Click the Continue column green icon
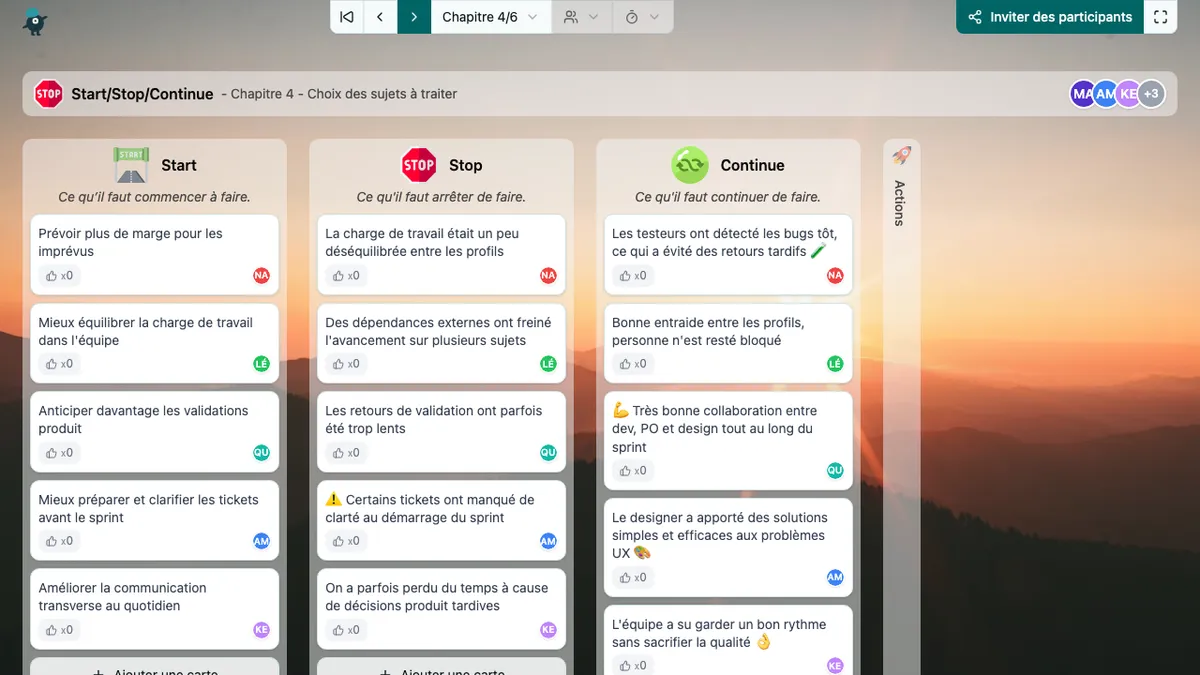Viewport: 1200px width, 675px height. pyautogui.click(x=690, y=165)
